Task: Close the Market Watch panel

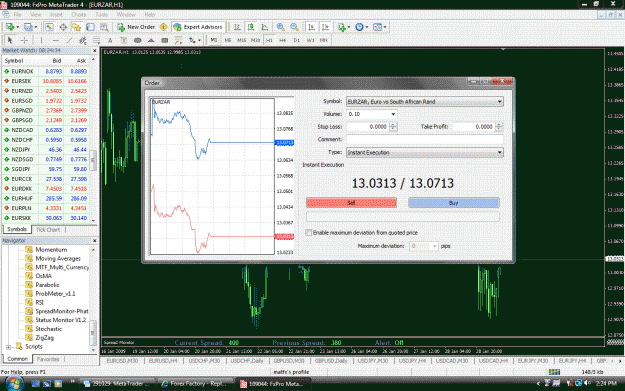Action: (x=94, y=51)
